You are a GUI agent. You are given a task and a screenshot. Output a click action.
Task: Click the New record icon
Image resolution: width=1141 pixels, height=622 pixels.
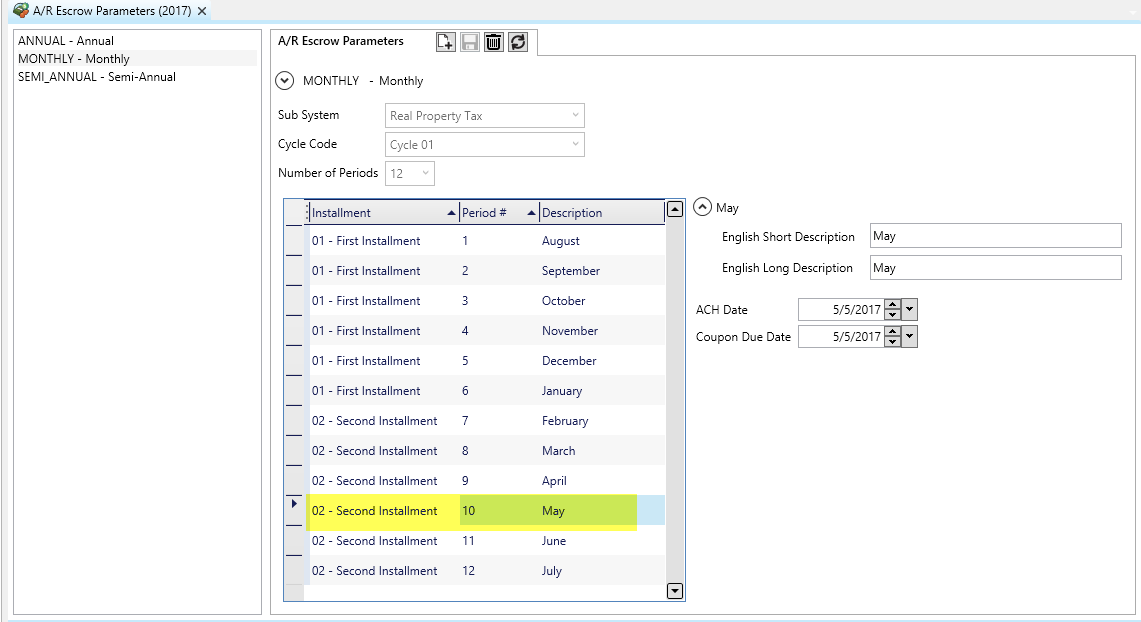446,42
